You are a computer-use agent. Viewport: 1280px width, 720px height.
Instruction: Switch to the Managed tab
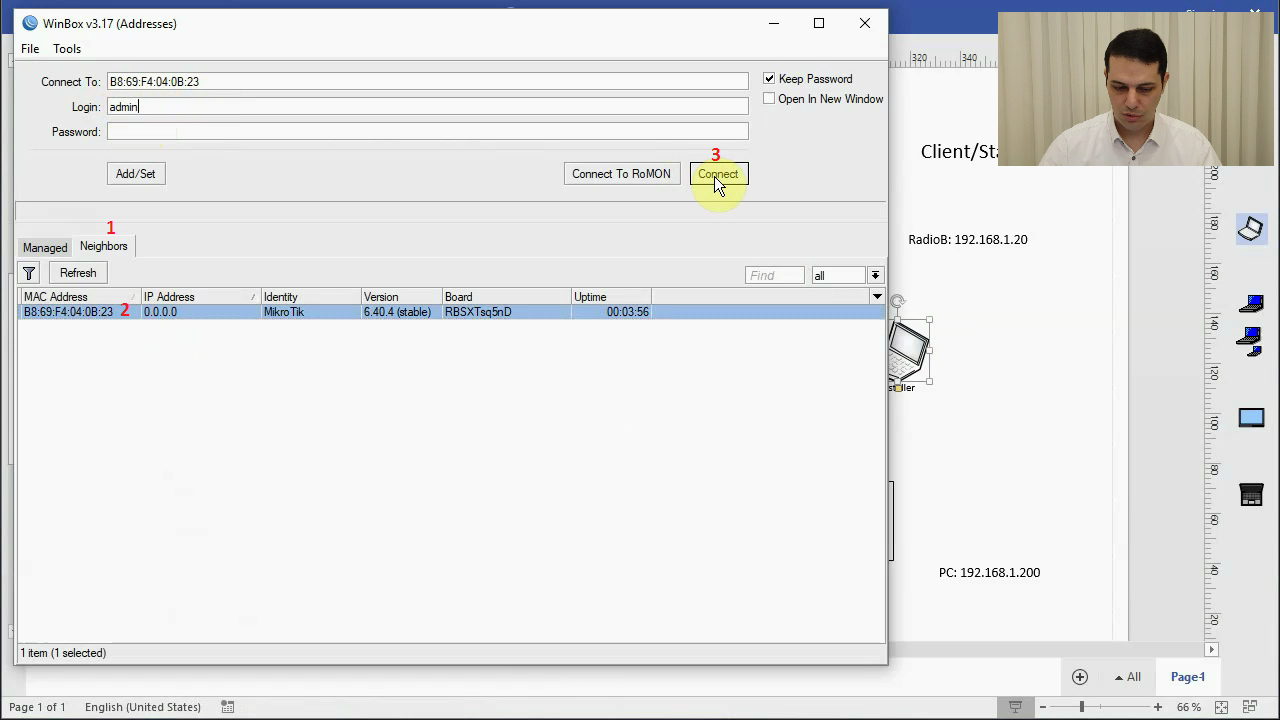pos(45,248)
